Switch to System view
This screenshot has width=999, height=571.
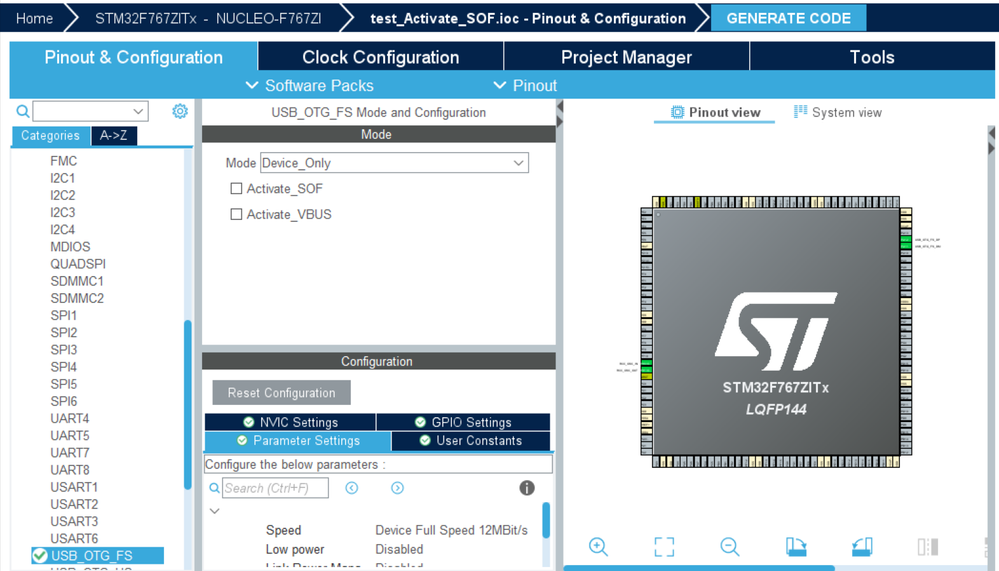(x=838, y=112)
